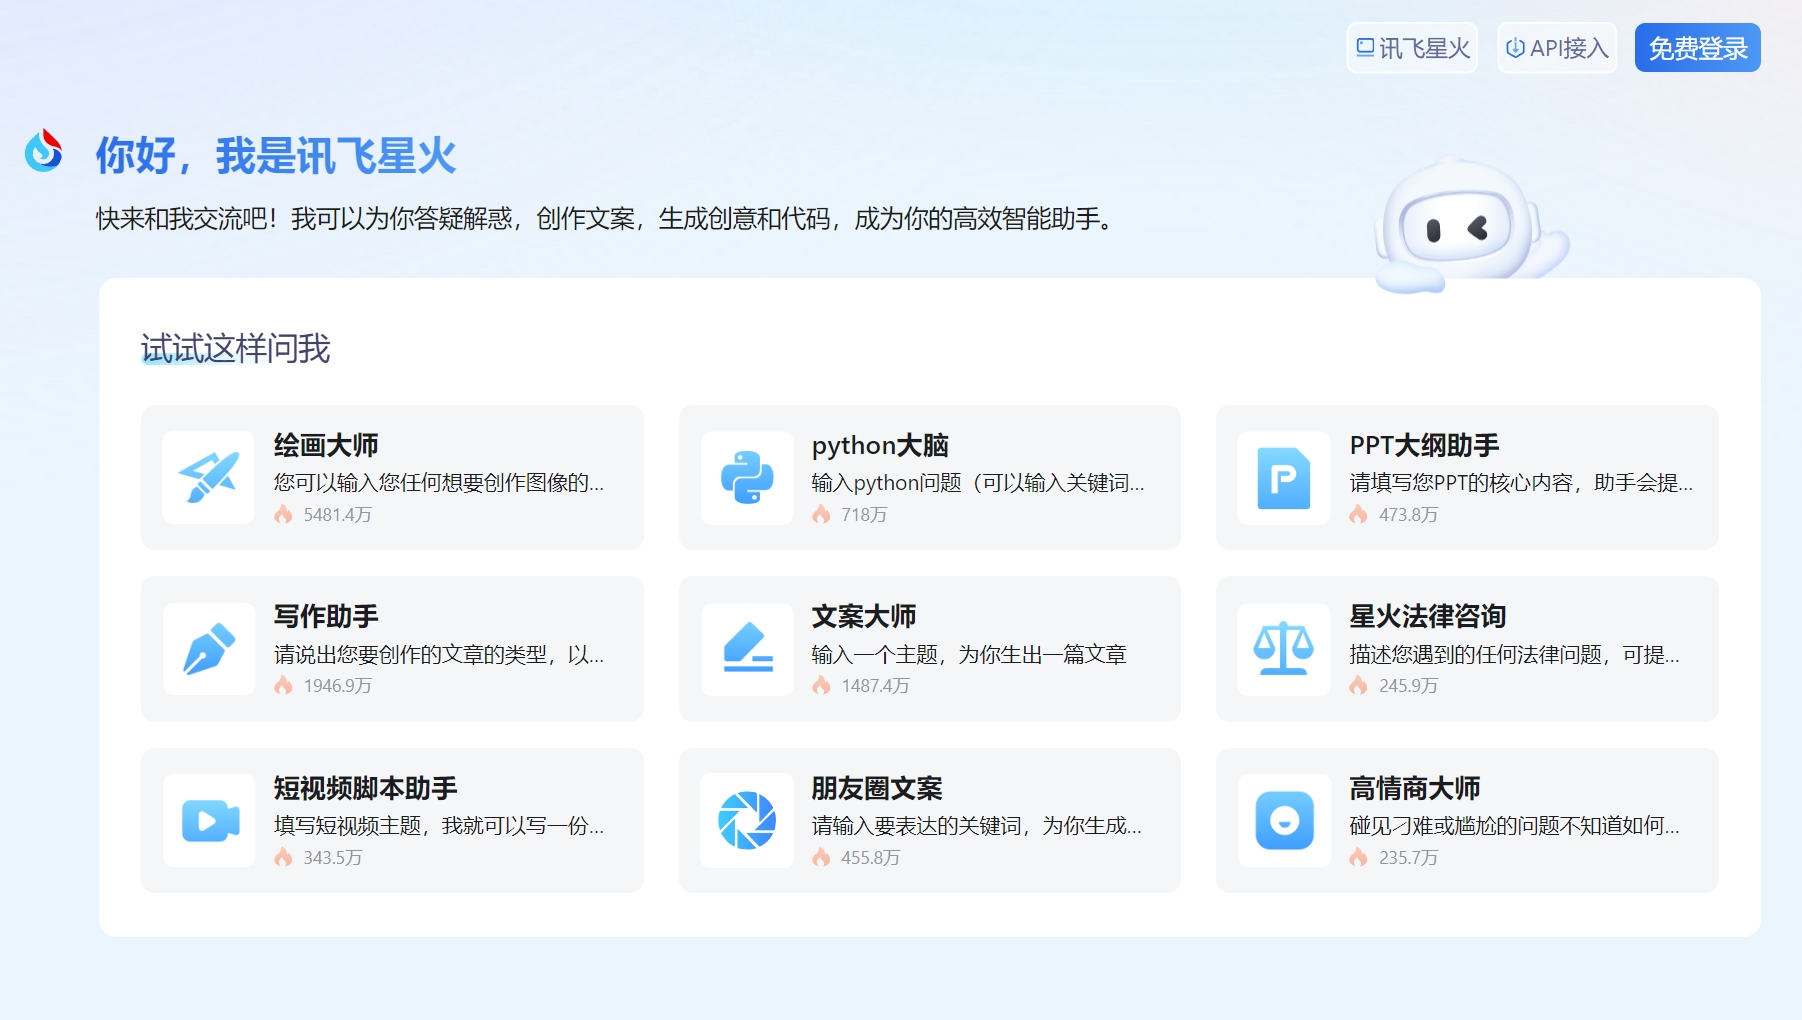
Task: Click the flame icon beside 473.8万
Action: click(1358, 514)
